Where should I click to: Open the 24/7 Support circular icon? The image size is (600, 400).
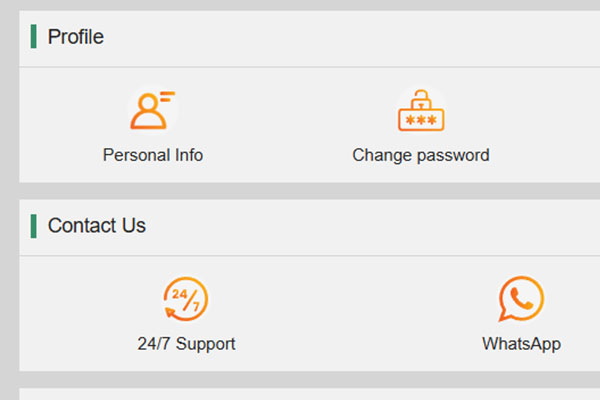pos(186,299)
